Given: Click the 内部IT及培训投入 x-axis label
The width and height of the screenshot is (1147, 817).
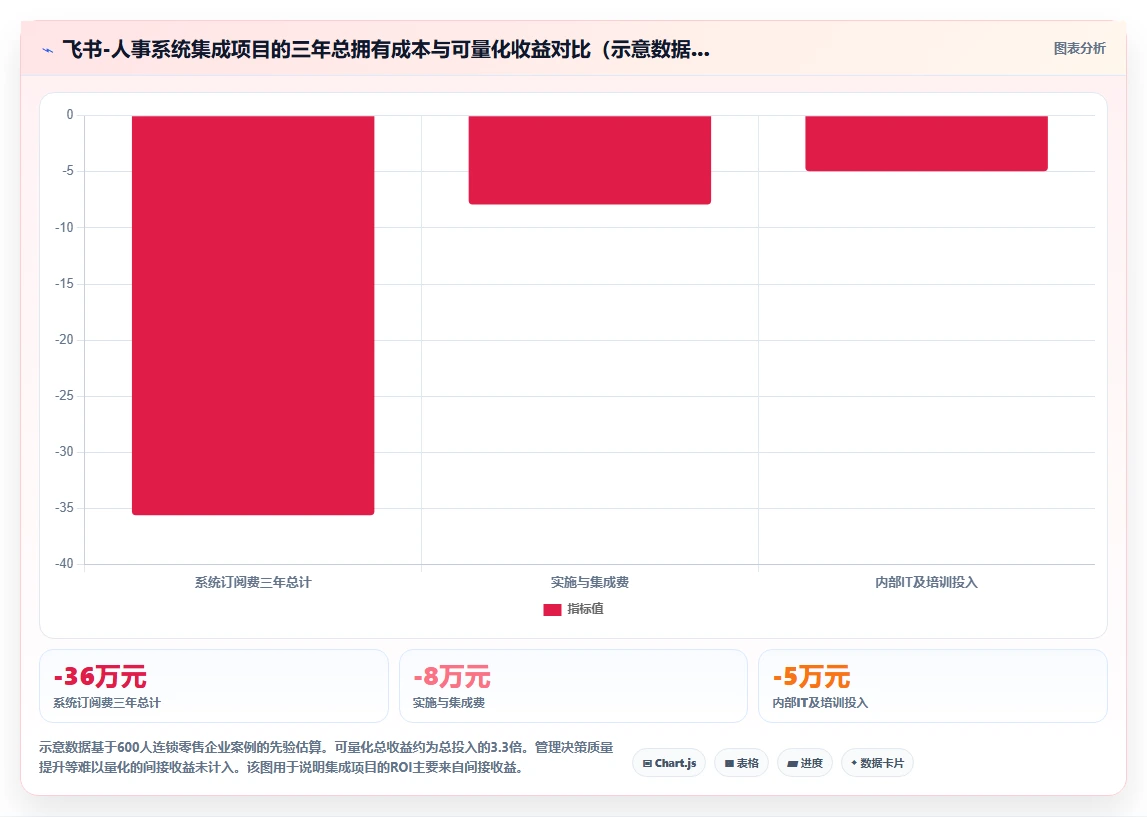Looking at the screenshot, I should pos(926,582).
